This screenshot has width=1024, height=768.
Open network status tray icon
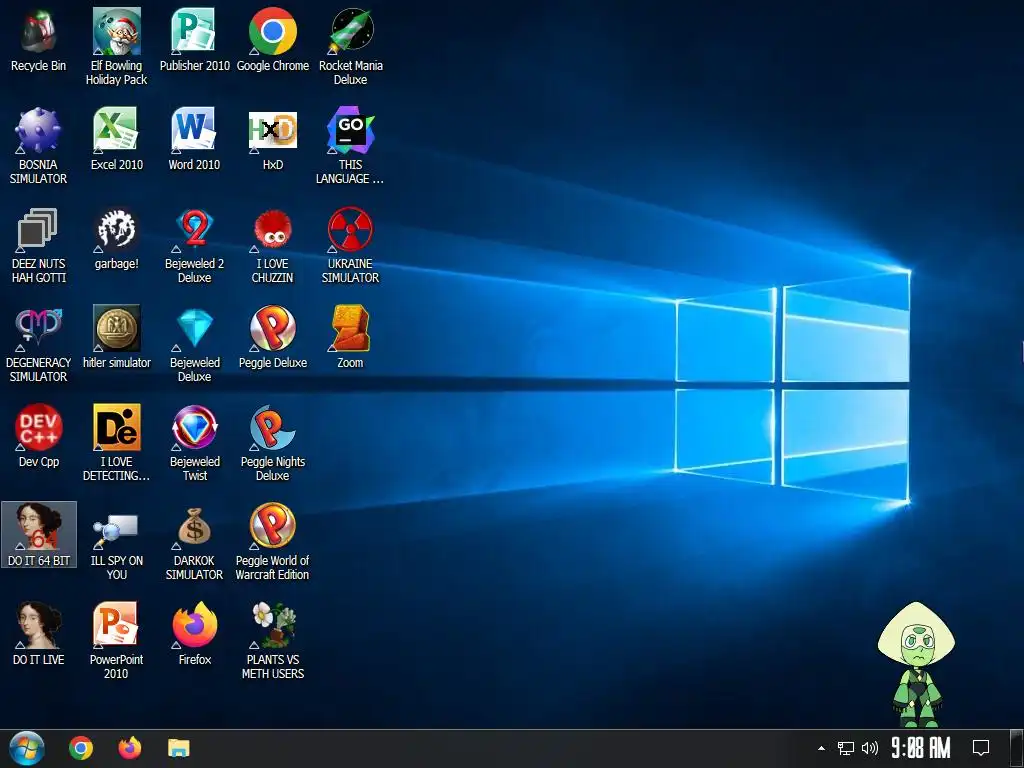pyautogui.click(x=846, y=748)
